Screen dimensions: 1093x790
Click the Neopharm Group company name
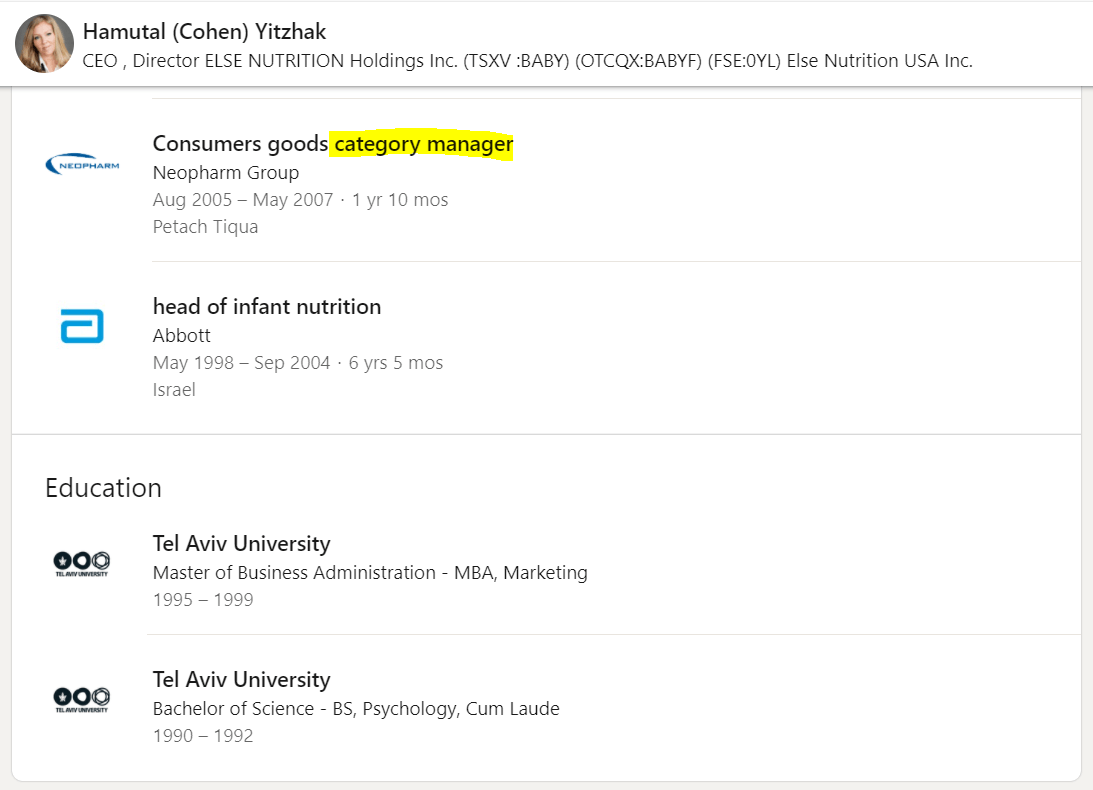click(225, 173)
